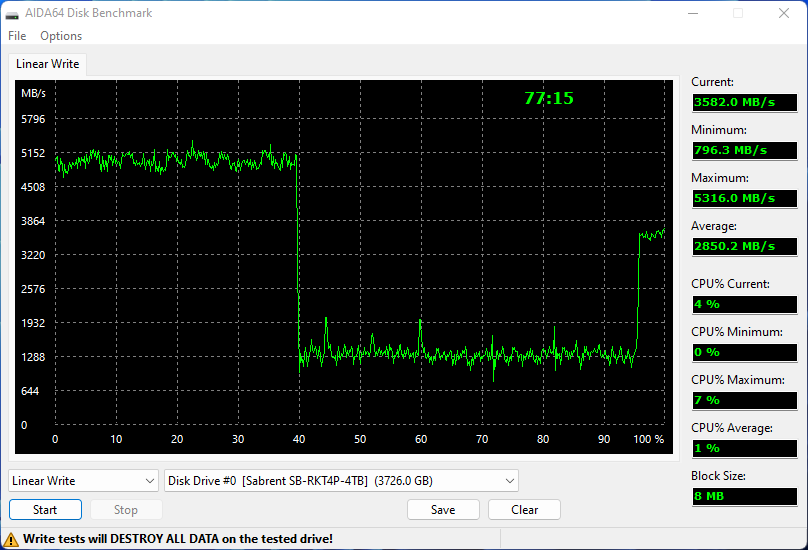Select the Average value 2850.2 MB/s
Viewport: 808px width, 550px height.
[x=745, y=246]
